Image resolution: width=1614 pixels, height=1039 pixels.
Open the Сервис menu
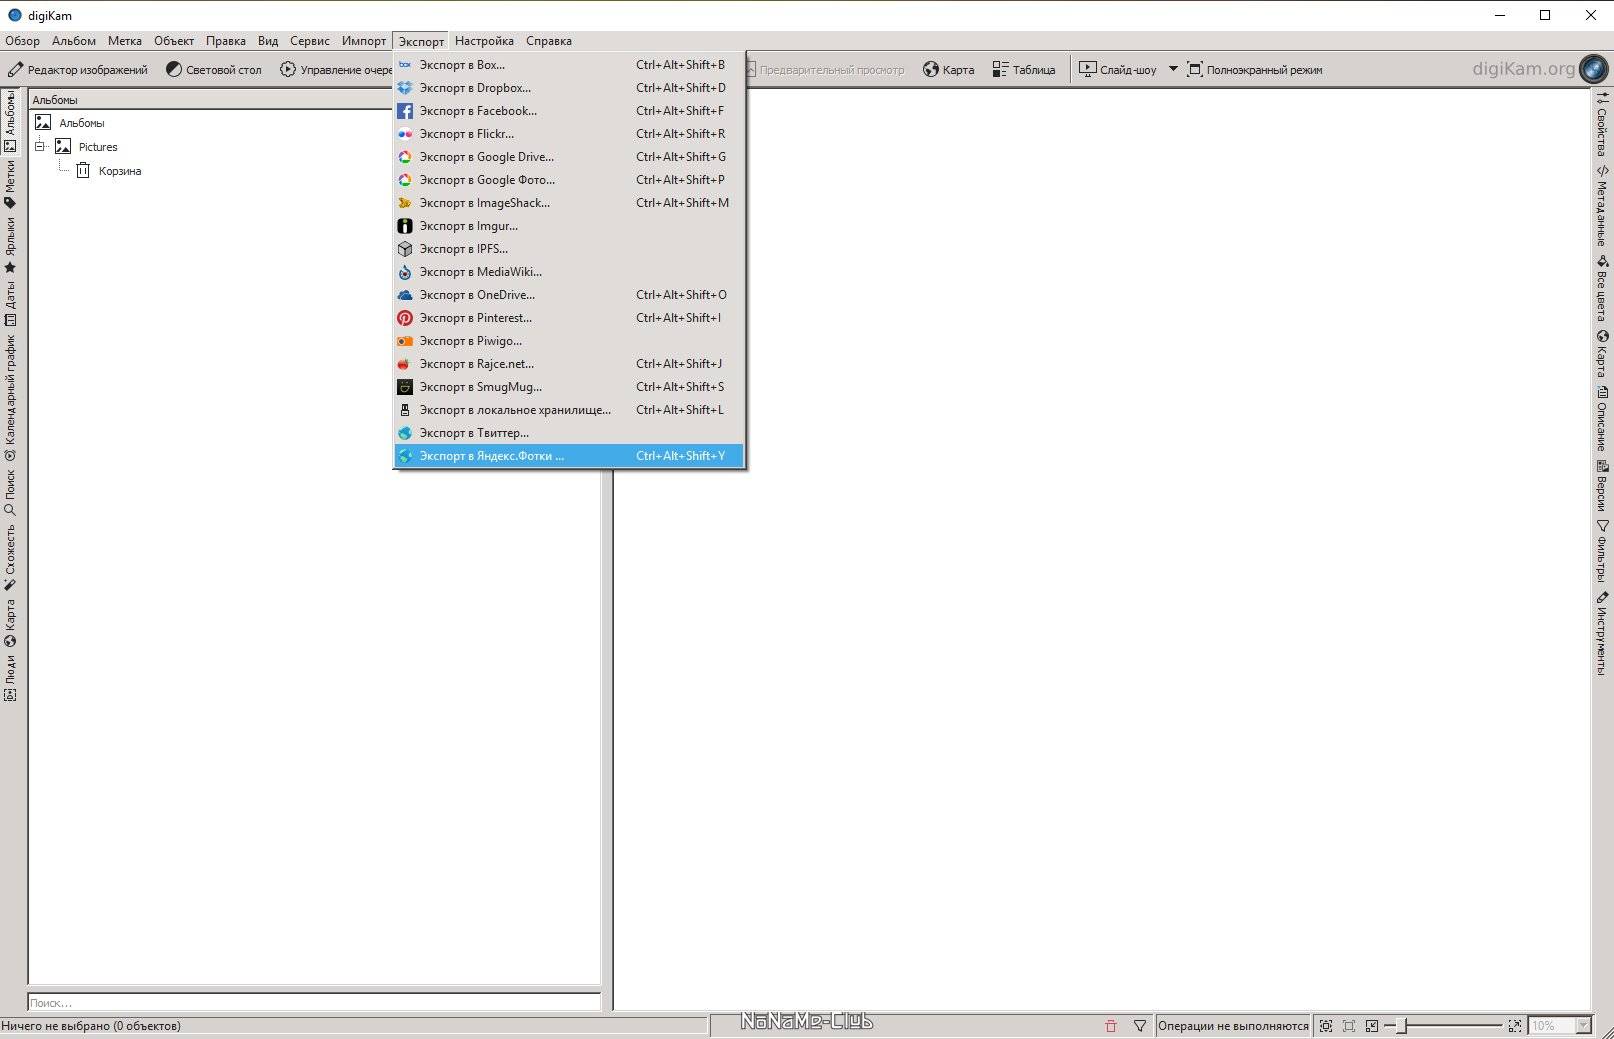pyautogui.click(x=310, y=41)
